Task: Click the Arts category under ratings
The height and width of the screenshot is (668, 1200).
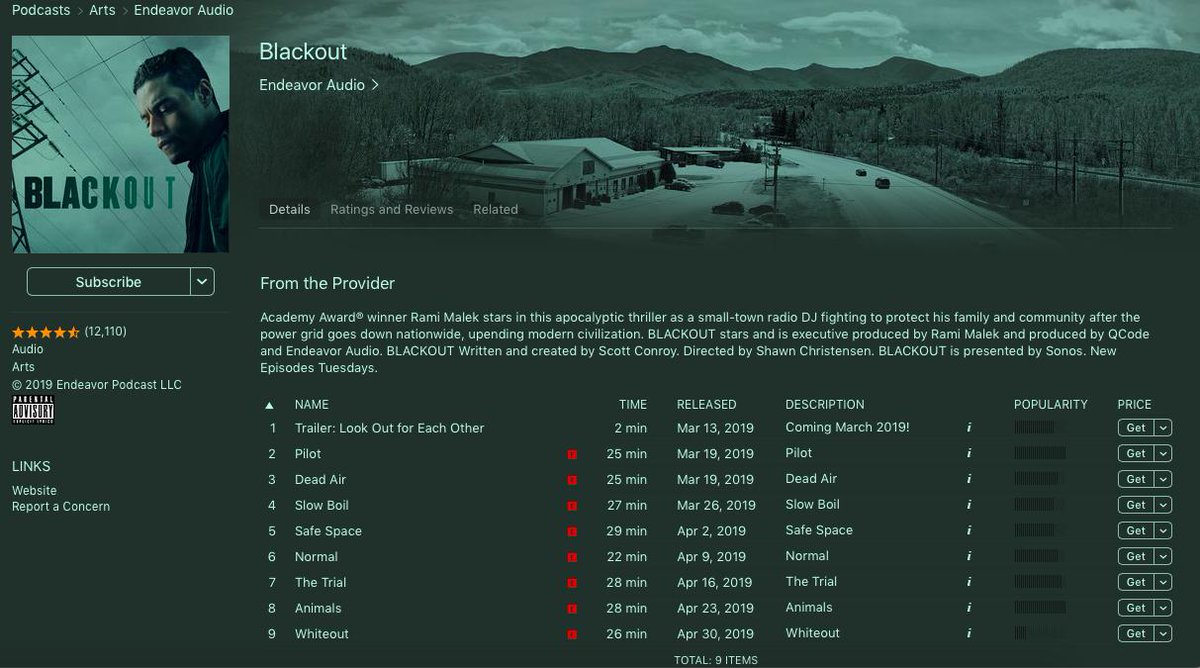Action: 22,367
